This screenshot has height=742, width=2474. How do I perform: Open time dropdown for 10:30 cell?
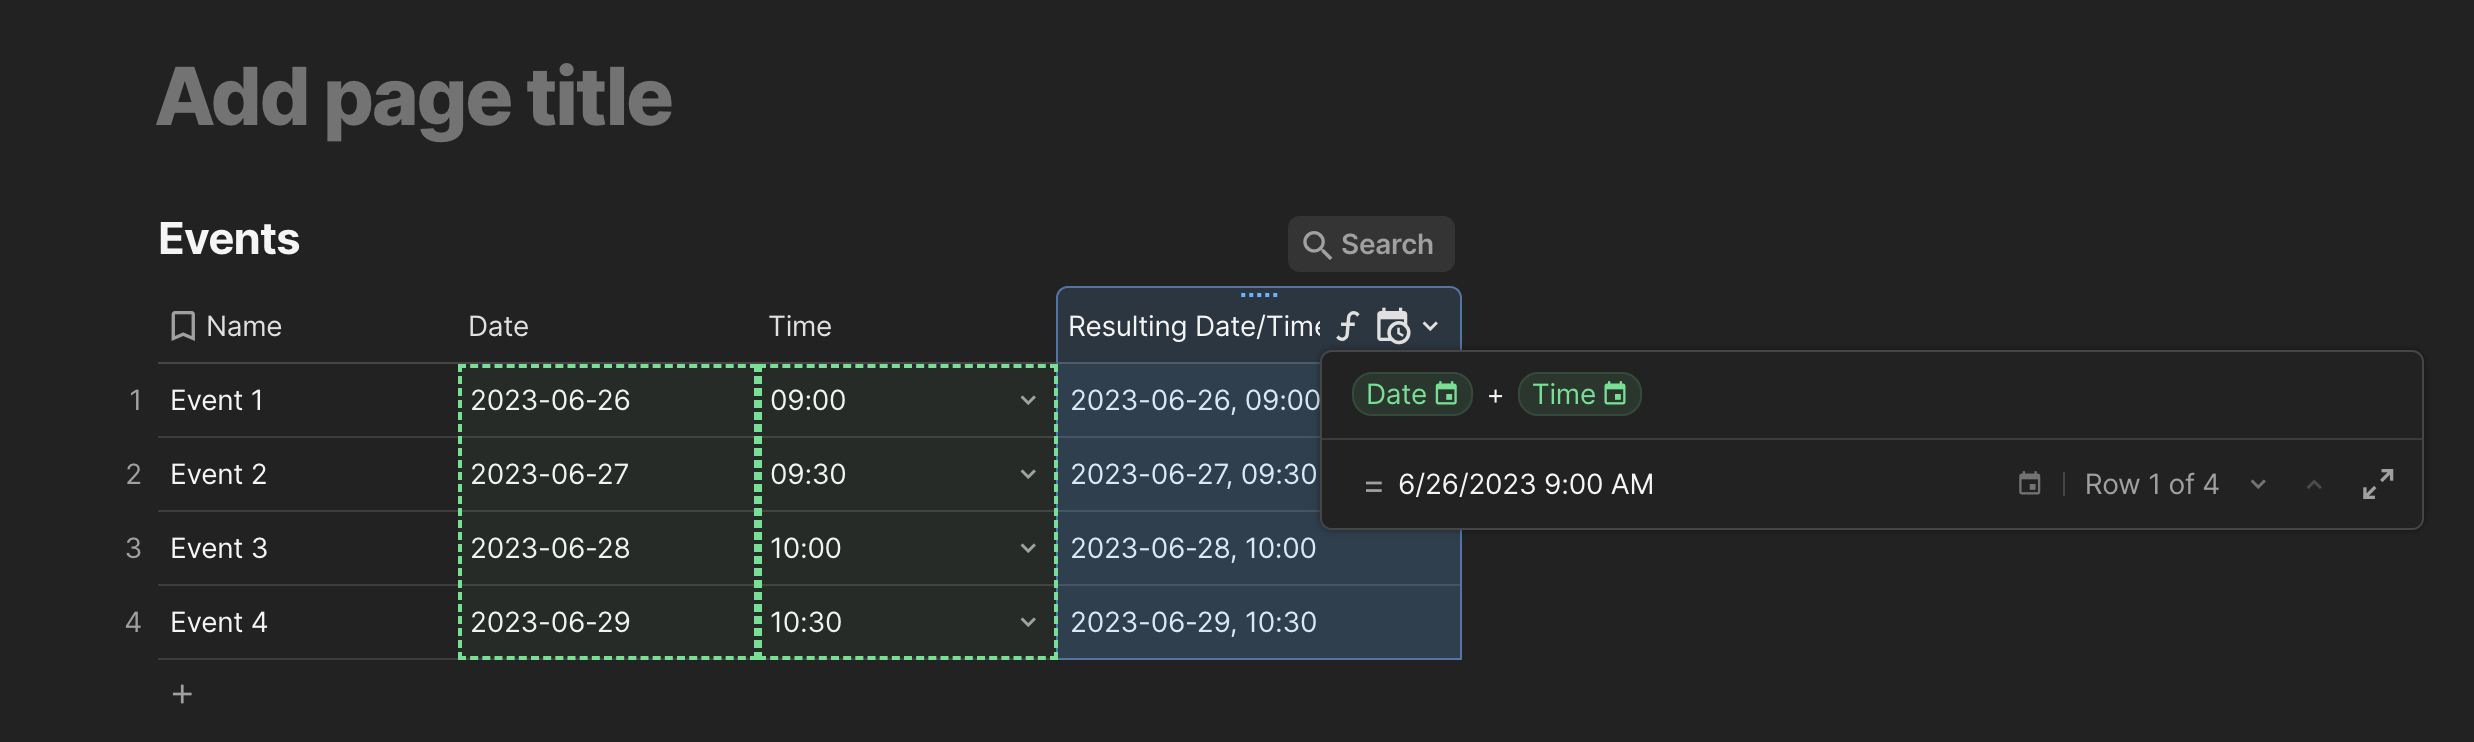coord(1027,622)
